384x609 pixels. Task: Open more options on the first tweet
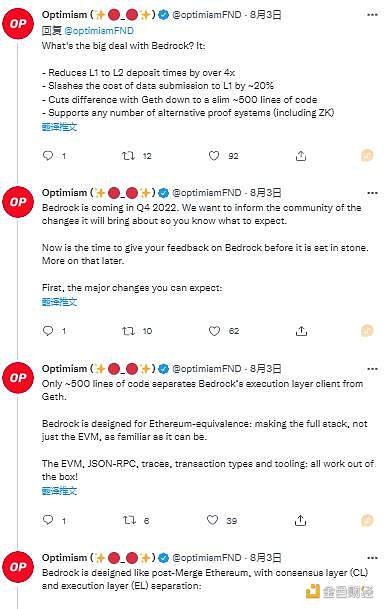coord(372,15)
